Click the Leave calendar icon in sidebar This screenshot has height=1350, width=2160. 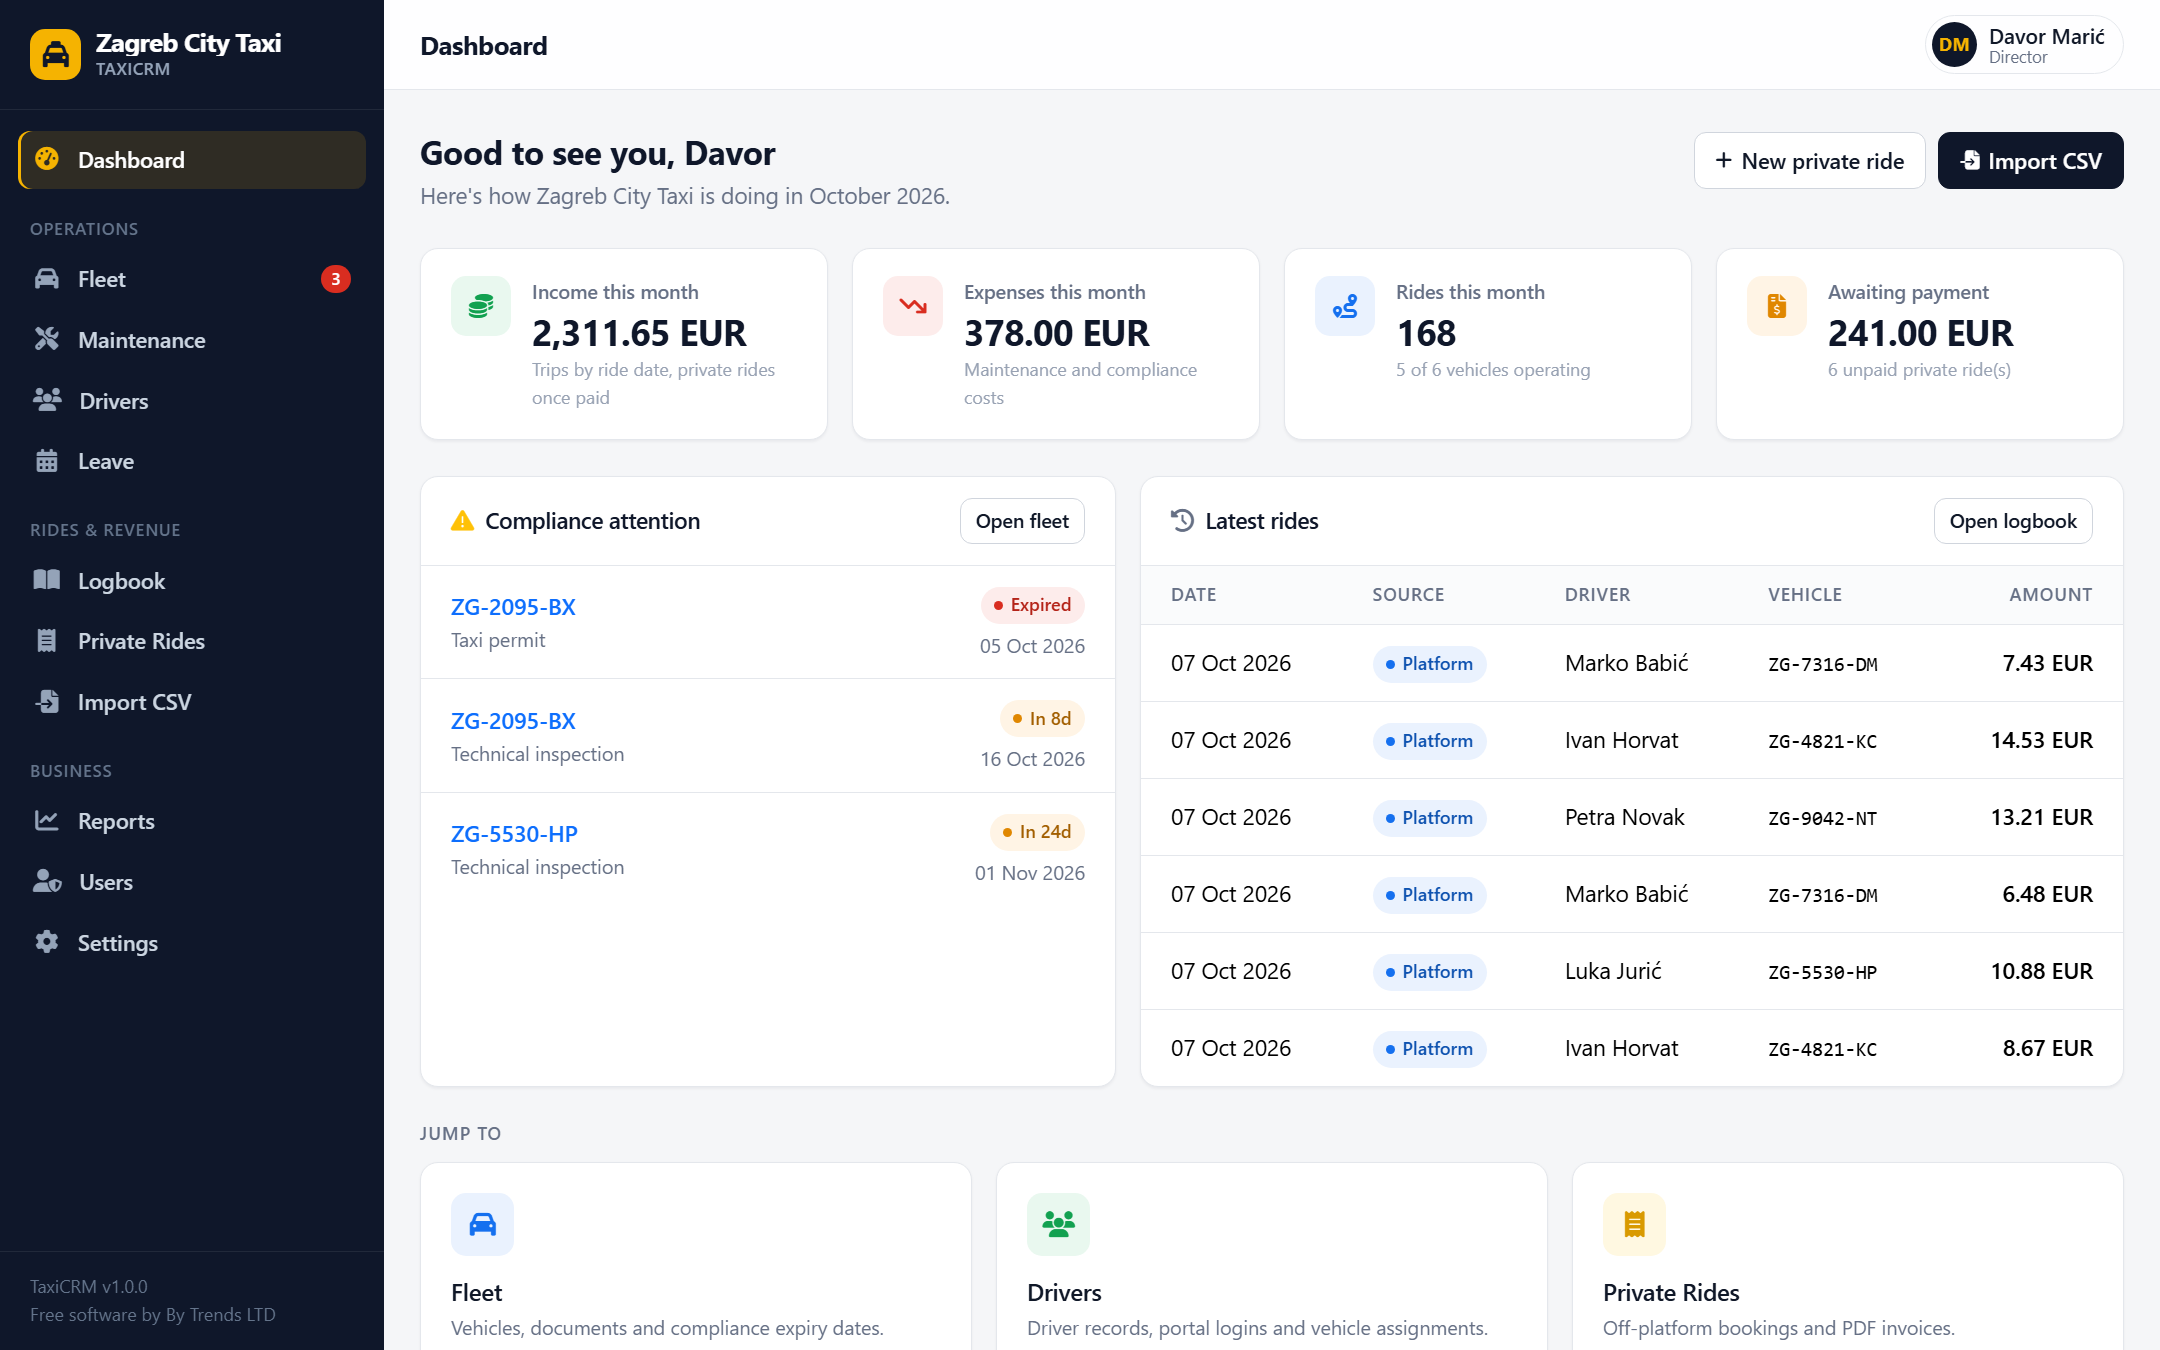[x=47, y=461]
